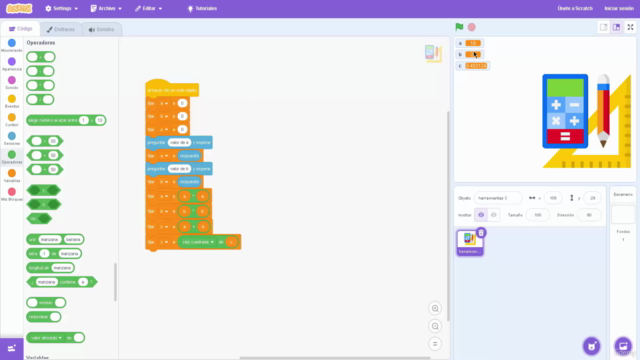Viewport: 640px width, 360px height.
Task: Open variable dropdown on raíz cuadrada fijar block
Action: coord(164,242)
